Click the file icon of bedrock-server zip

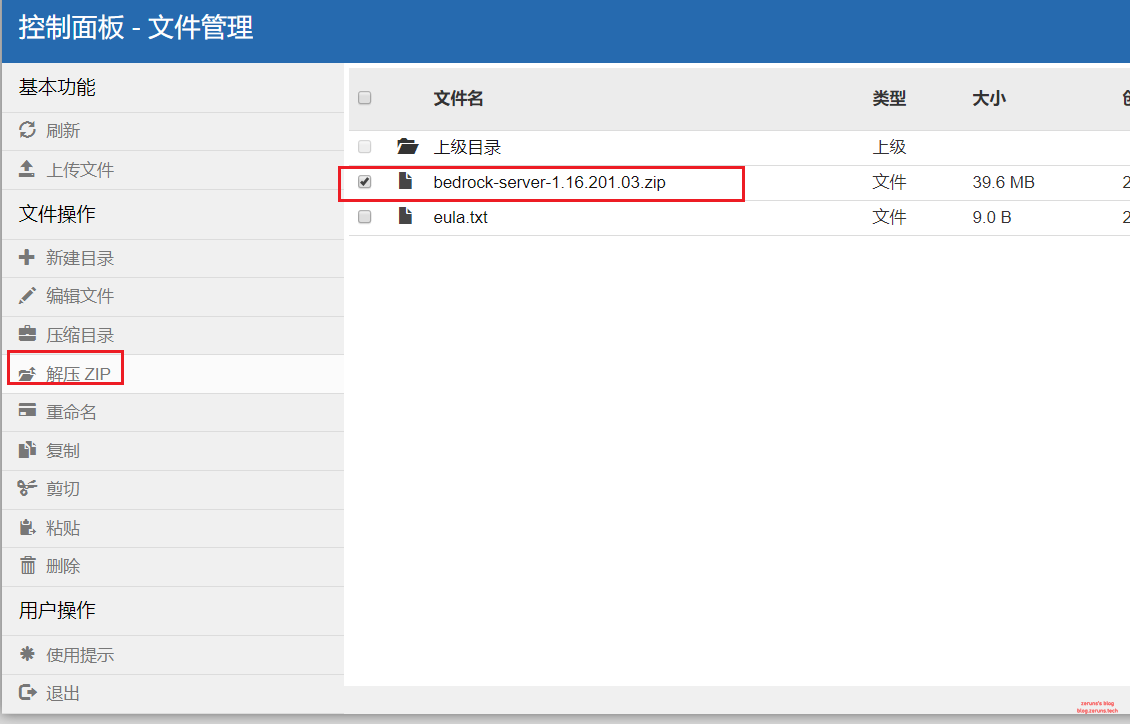point(406,181)
